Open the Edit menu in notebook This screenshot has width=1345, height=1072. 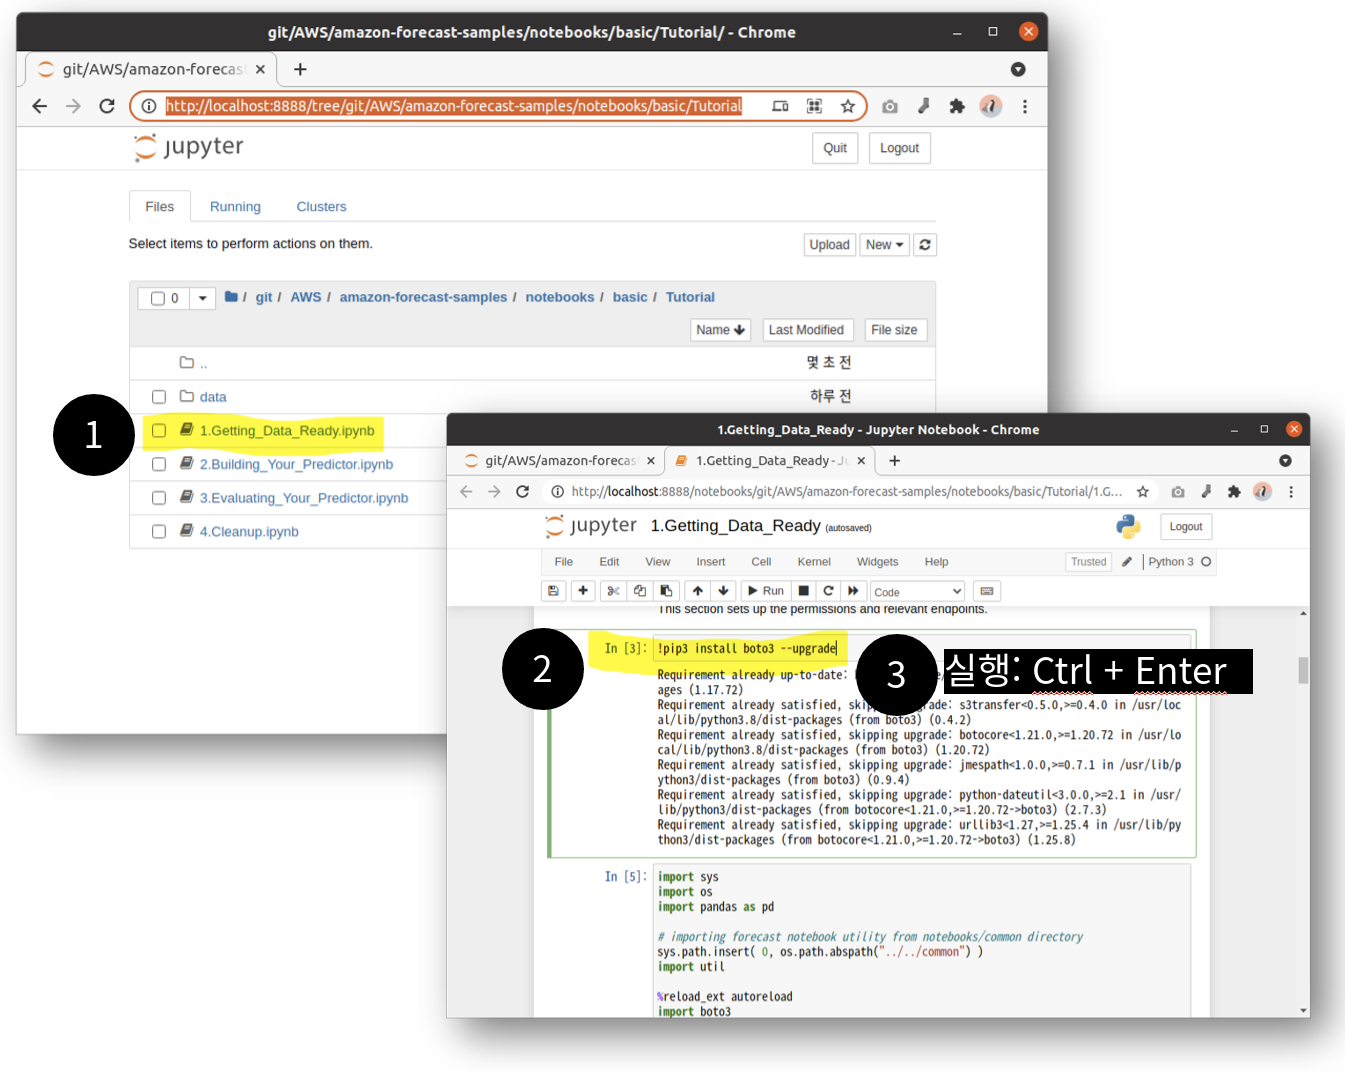[x=609, y=562]
